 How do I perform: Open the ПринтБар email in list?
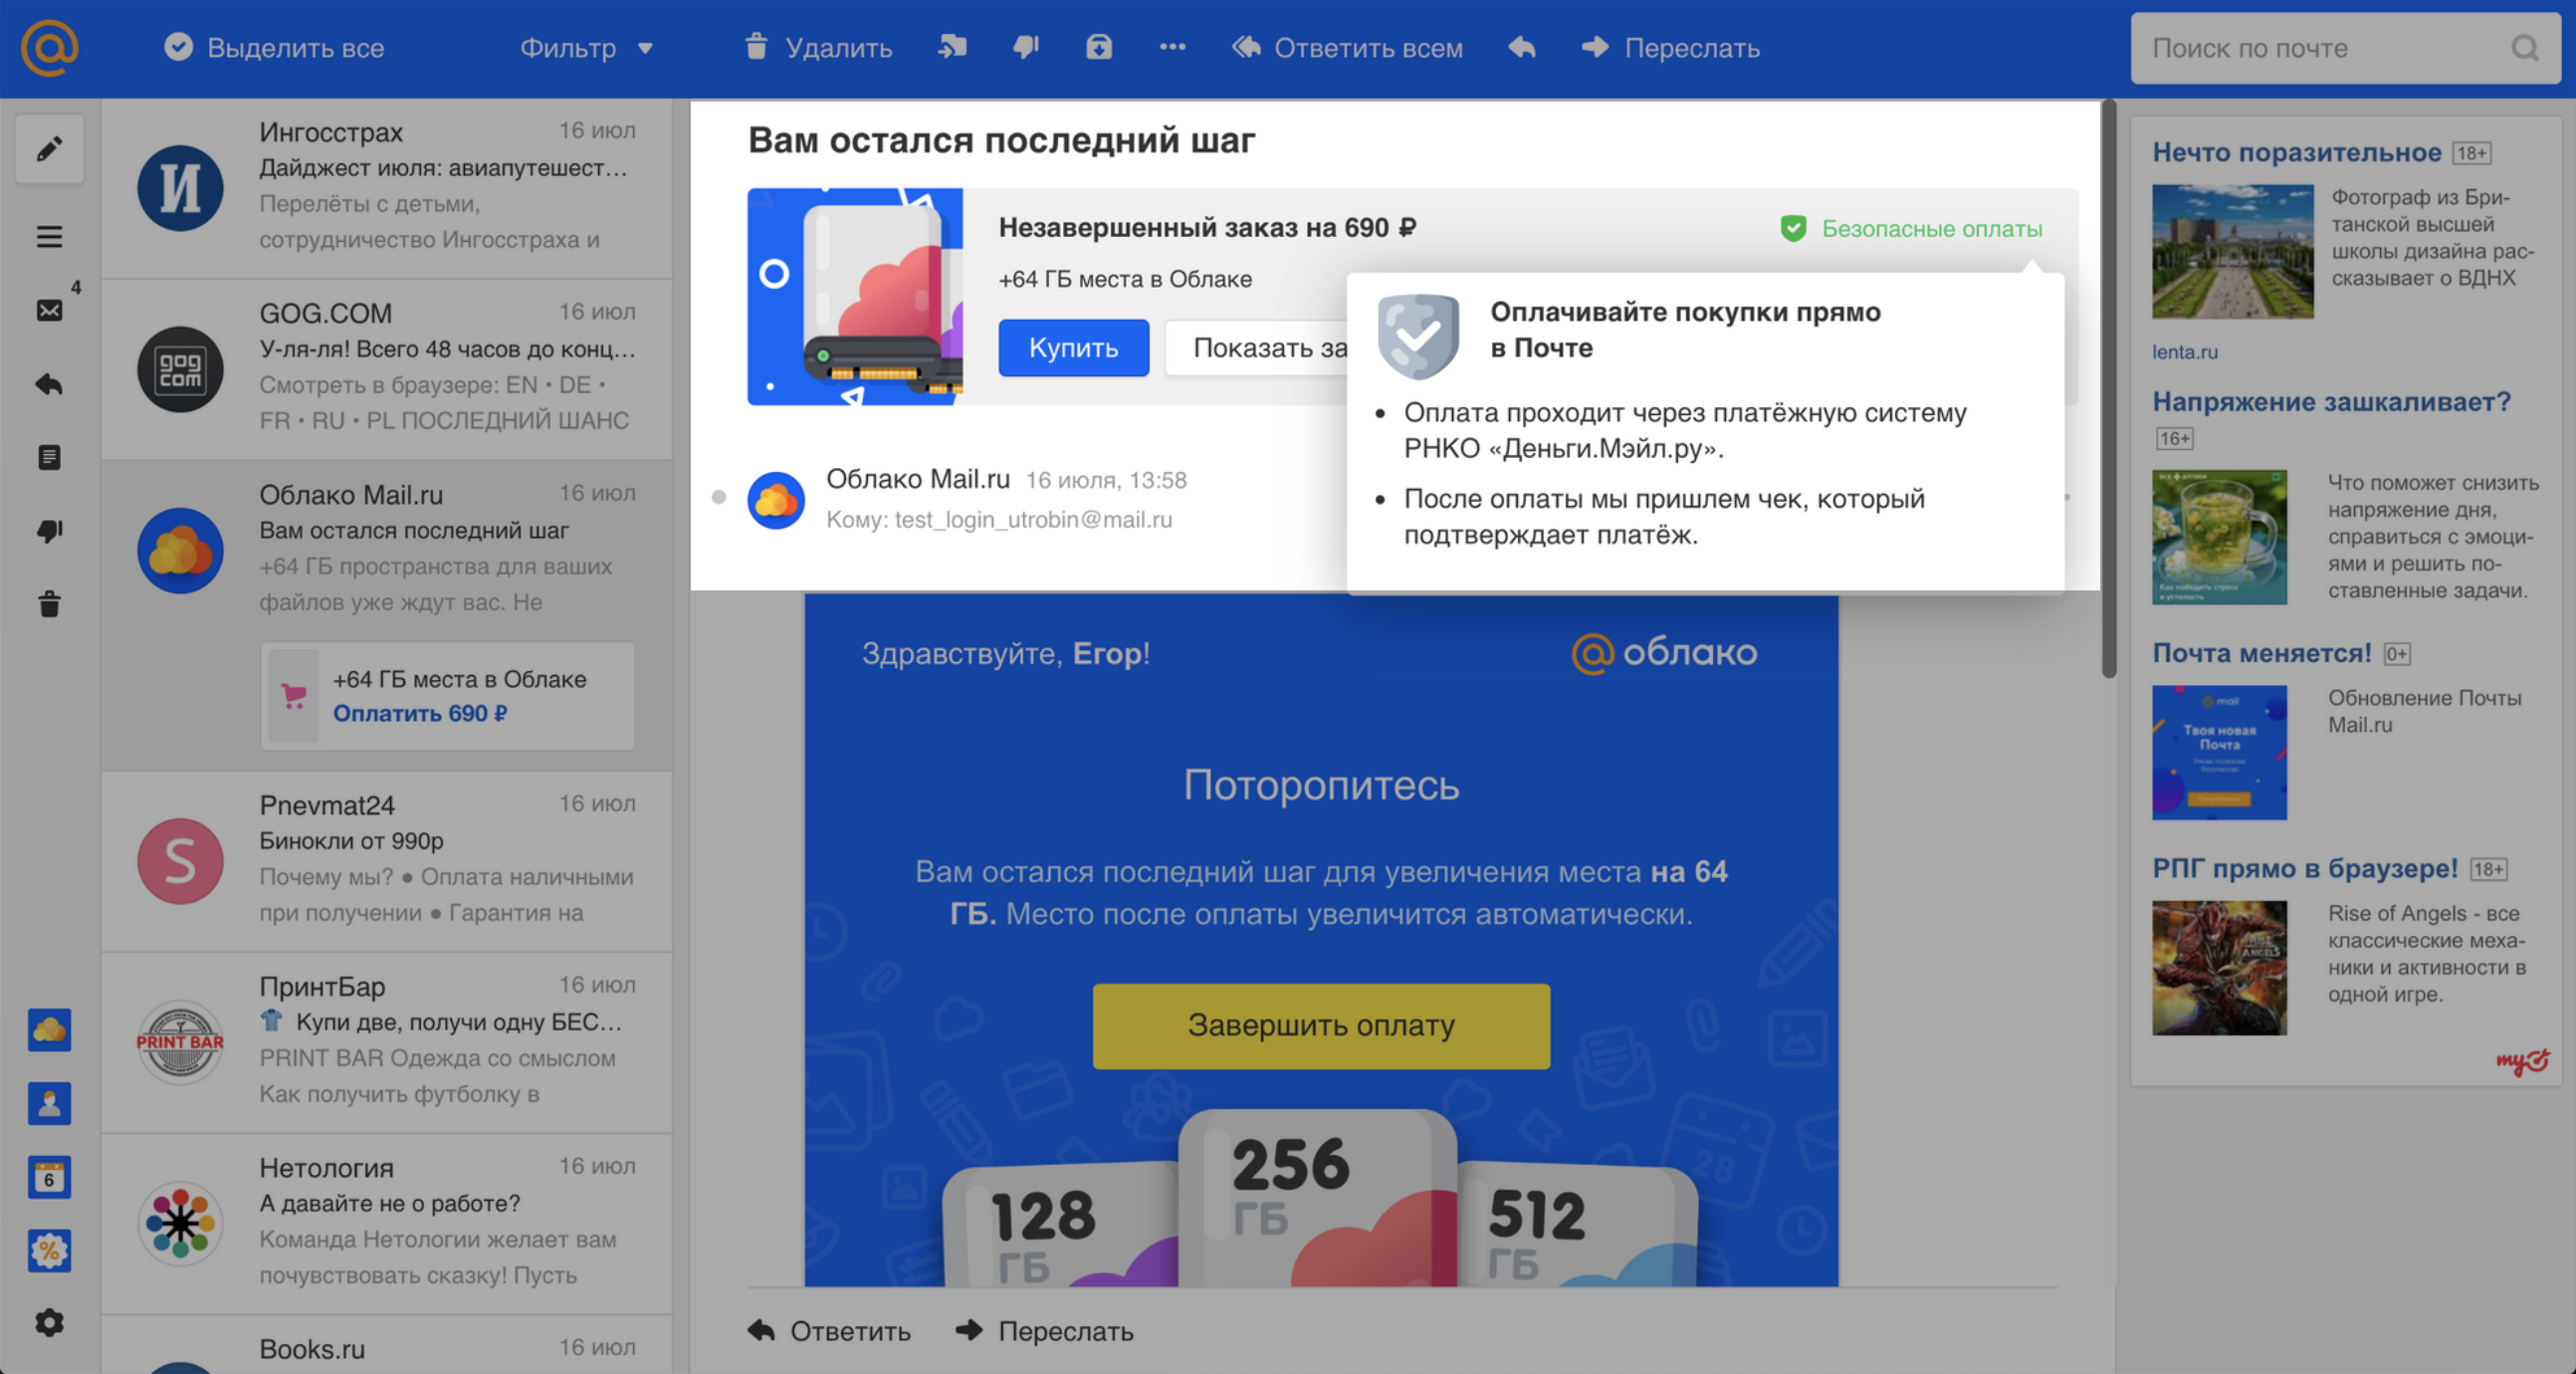387,1043
